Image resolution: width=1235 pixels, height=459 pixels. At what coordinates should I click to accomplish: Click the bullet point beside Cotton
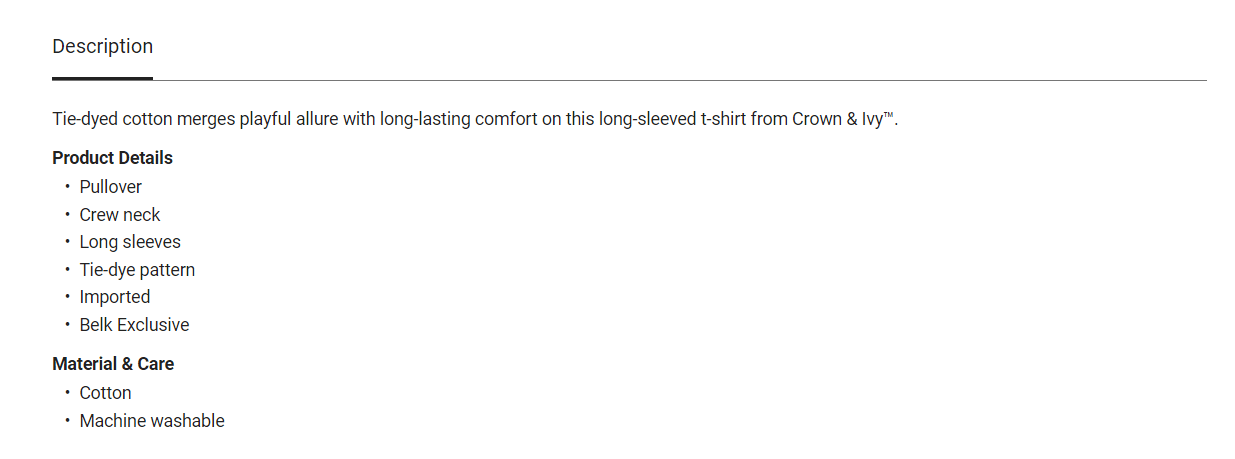(x=68, y=393)
